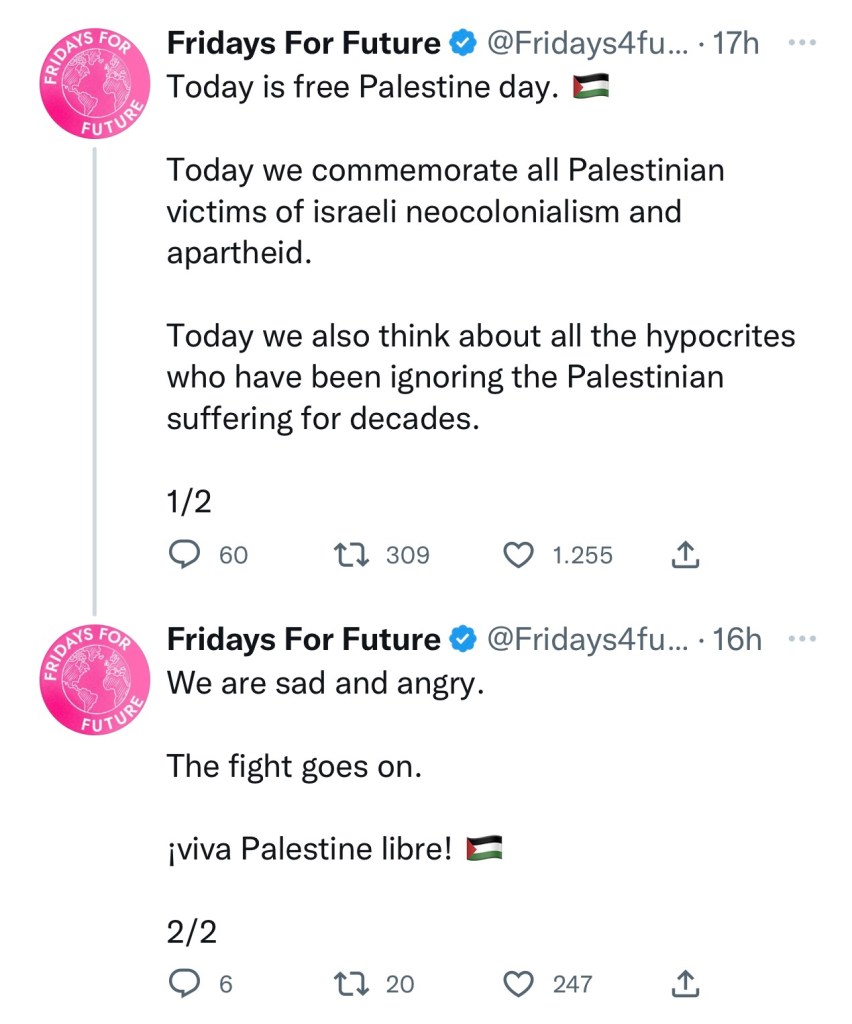This screenshot has width=852, height=1024.
Task: Reply to the first tweet
Action: coord(184,555)
